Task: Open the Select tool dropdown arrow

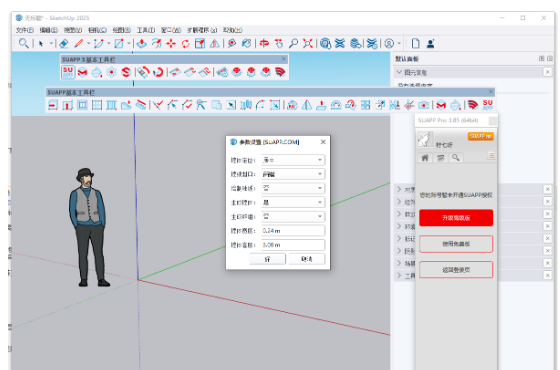Action: point(51,44)
